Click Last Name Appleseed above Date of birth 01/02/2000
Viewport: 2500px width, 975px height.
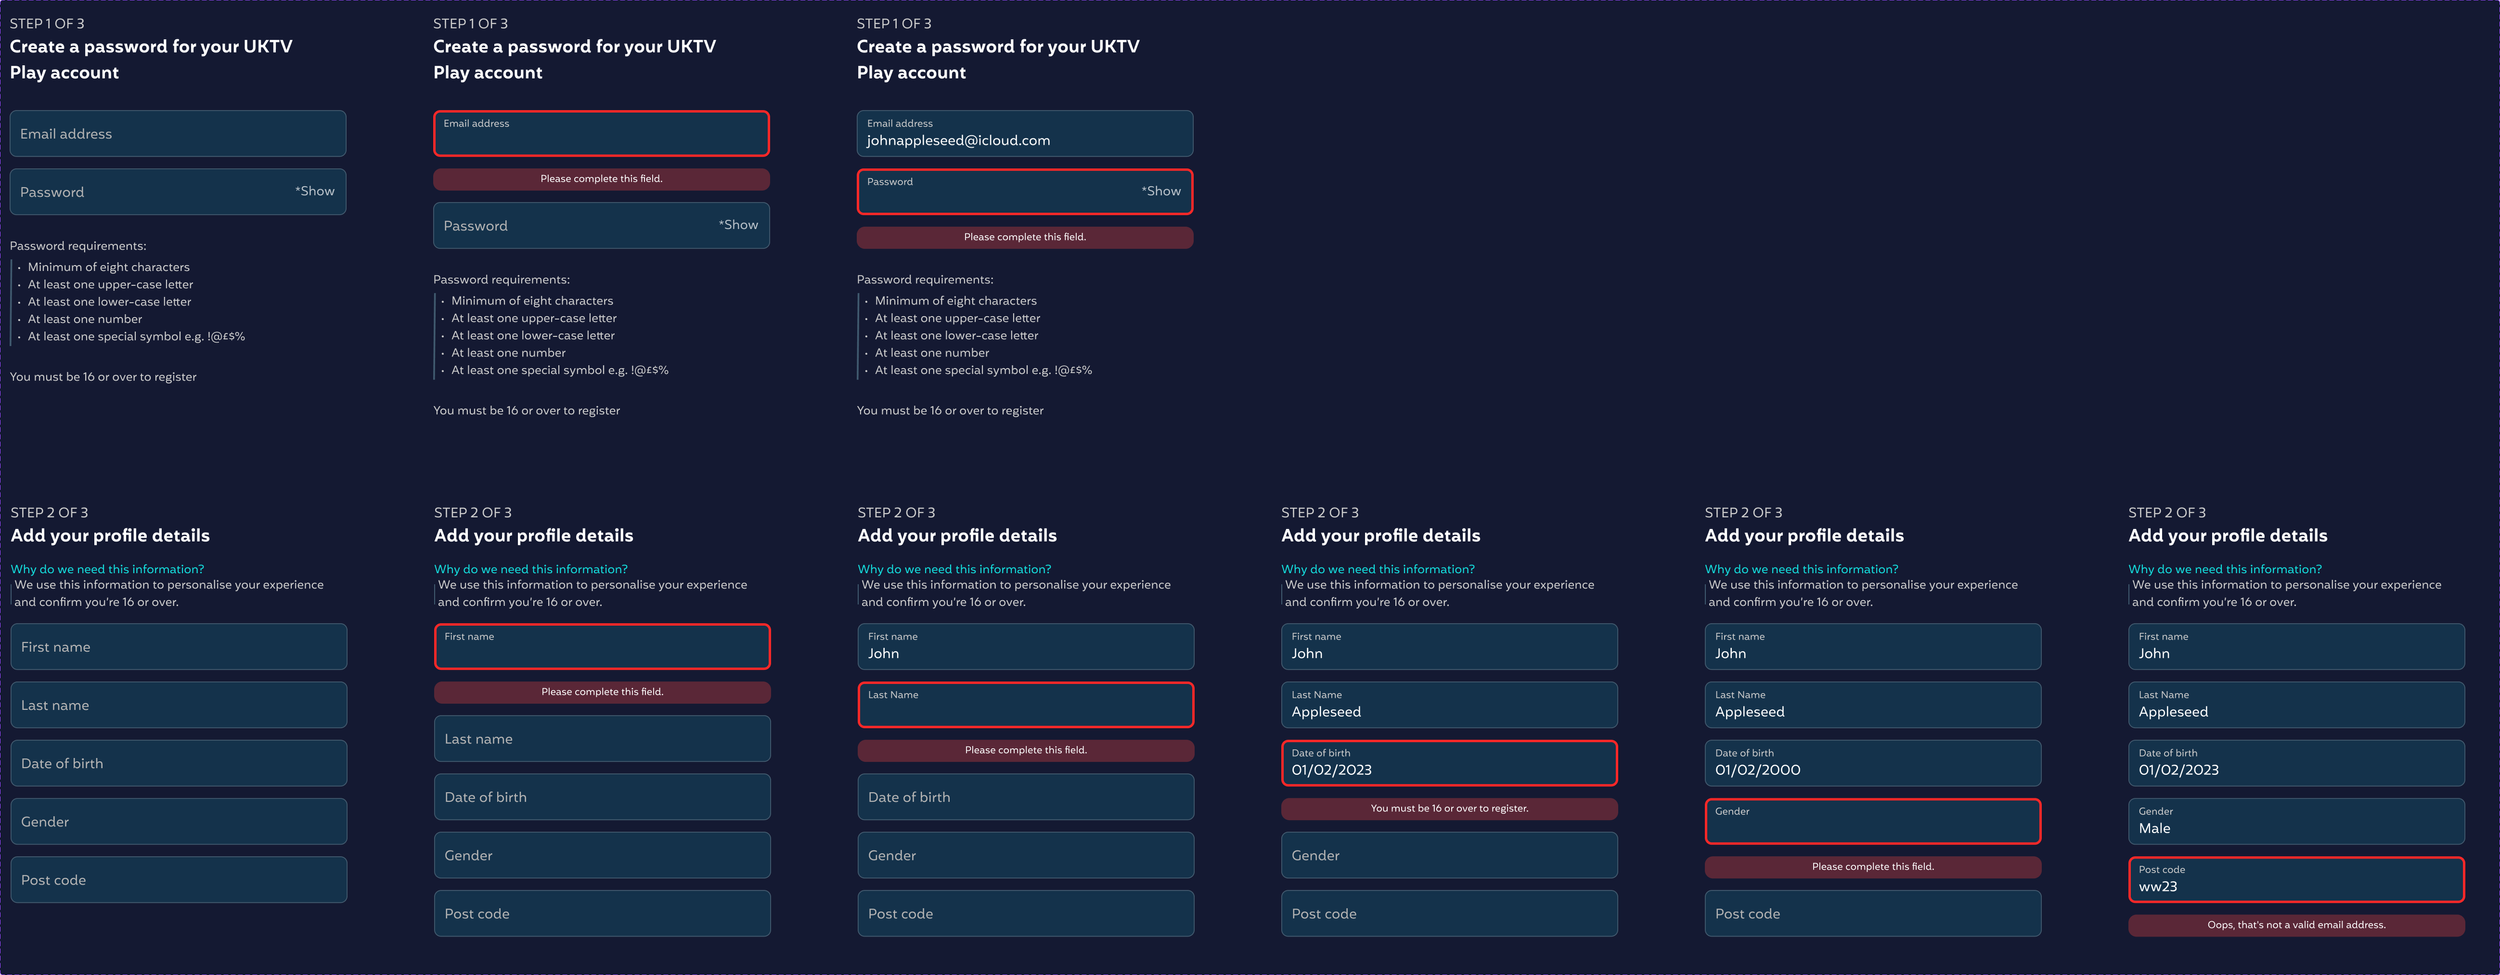point(1872,705)
